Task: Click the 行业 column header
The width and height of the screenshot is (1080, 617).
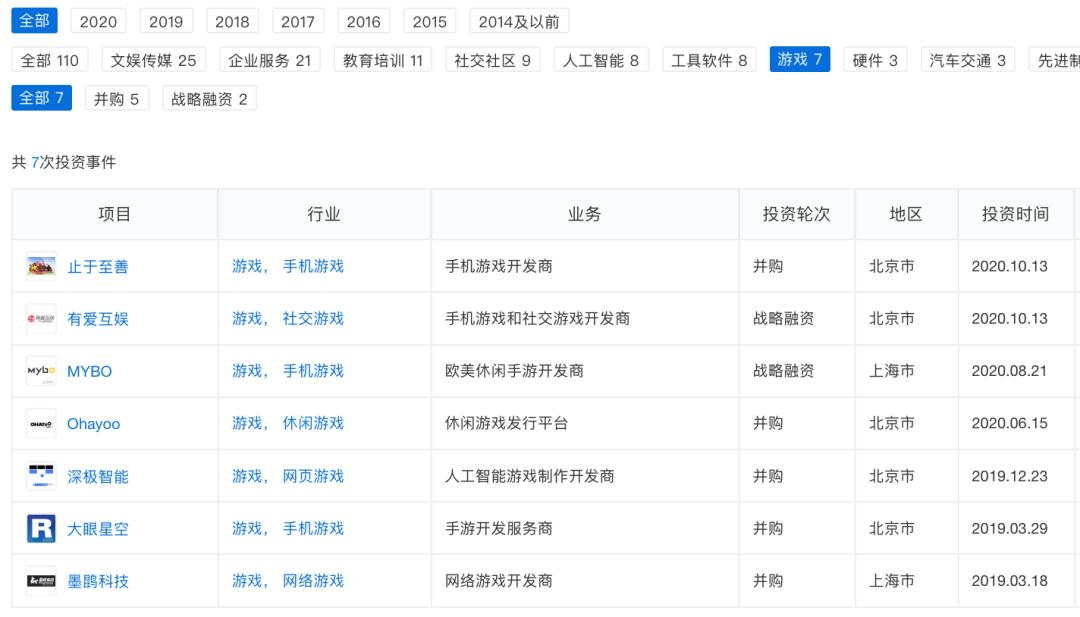Action: pos(324,214)
